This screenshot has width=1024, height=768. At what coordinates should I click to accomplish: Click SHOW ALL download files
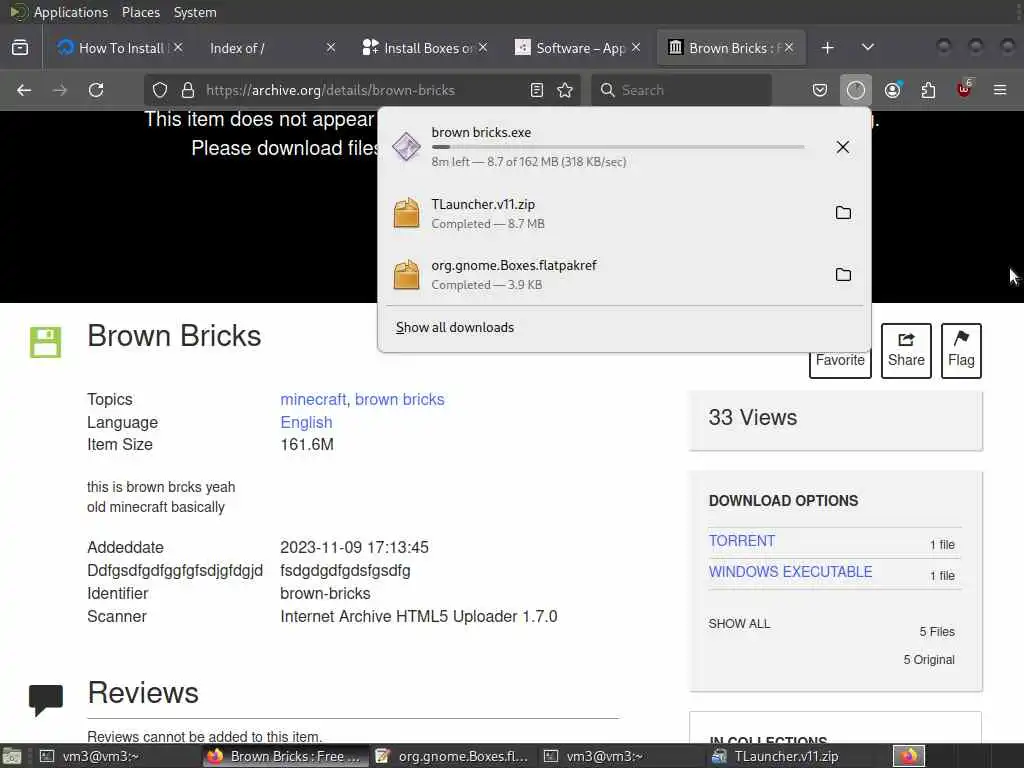point(739,624)
